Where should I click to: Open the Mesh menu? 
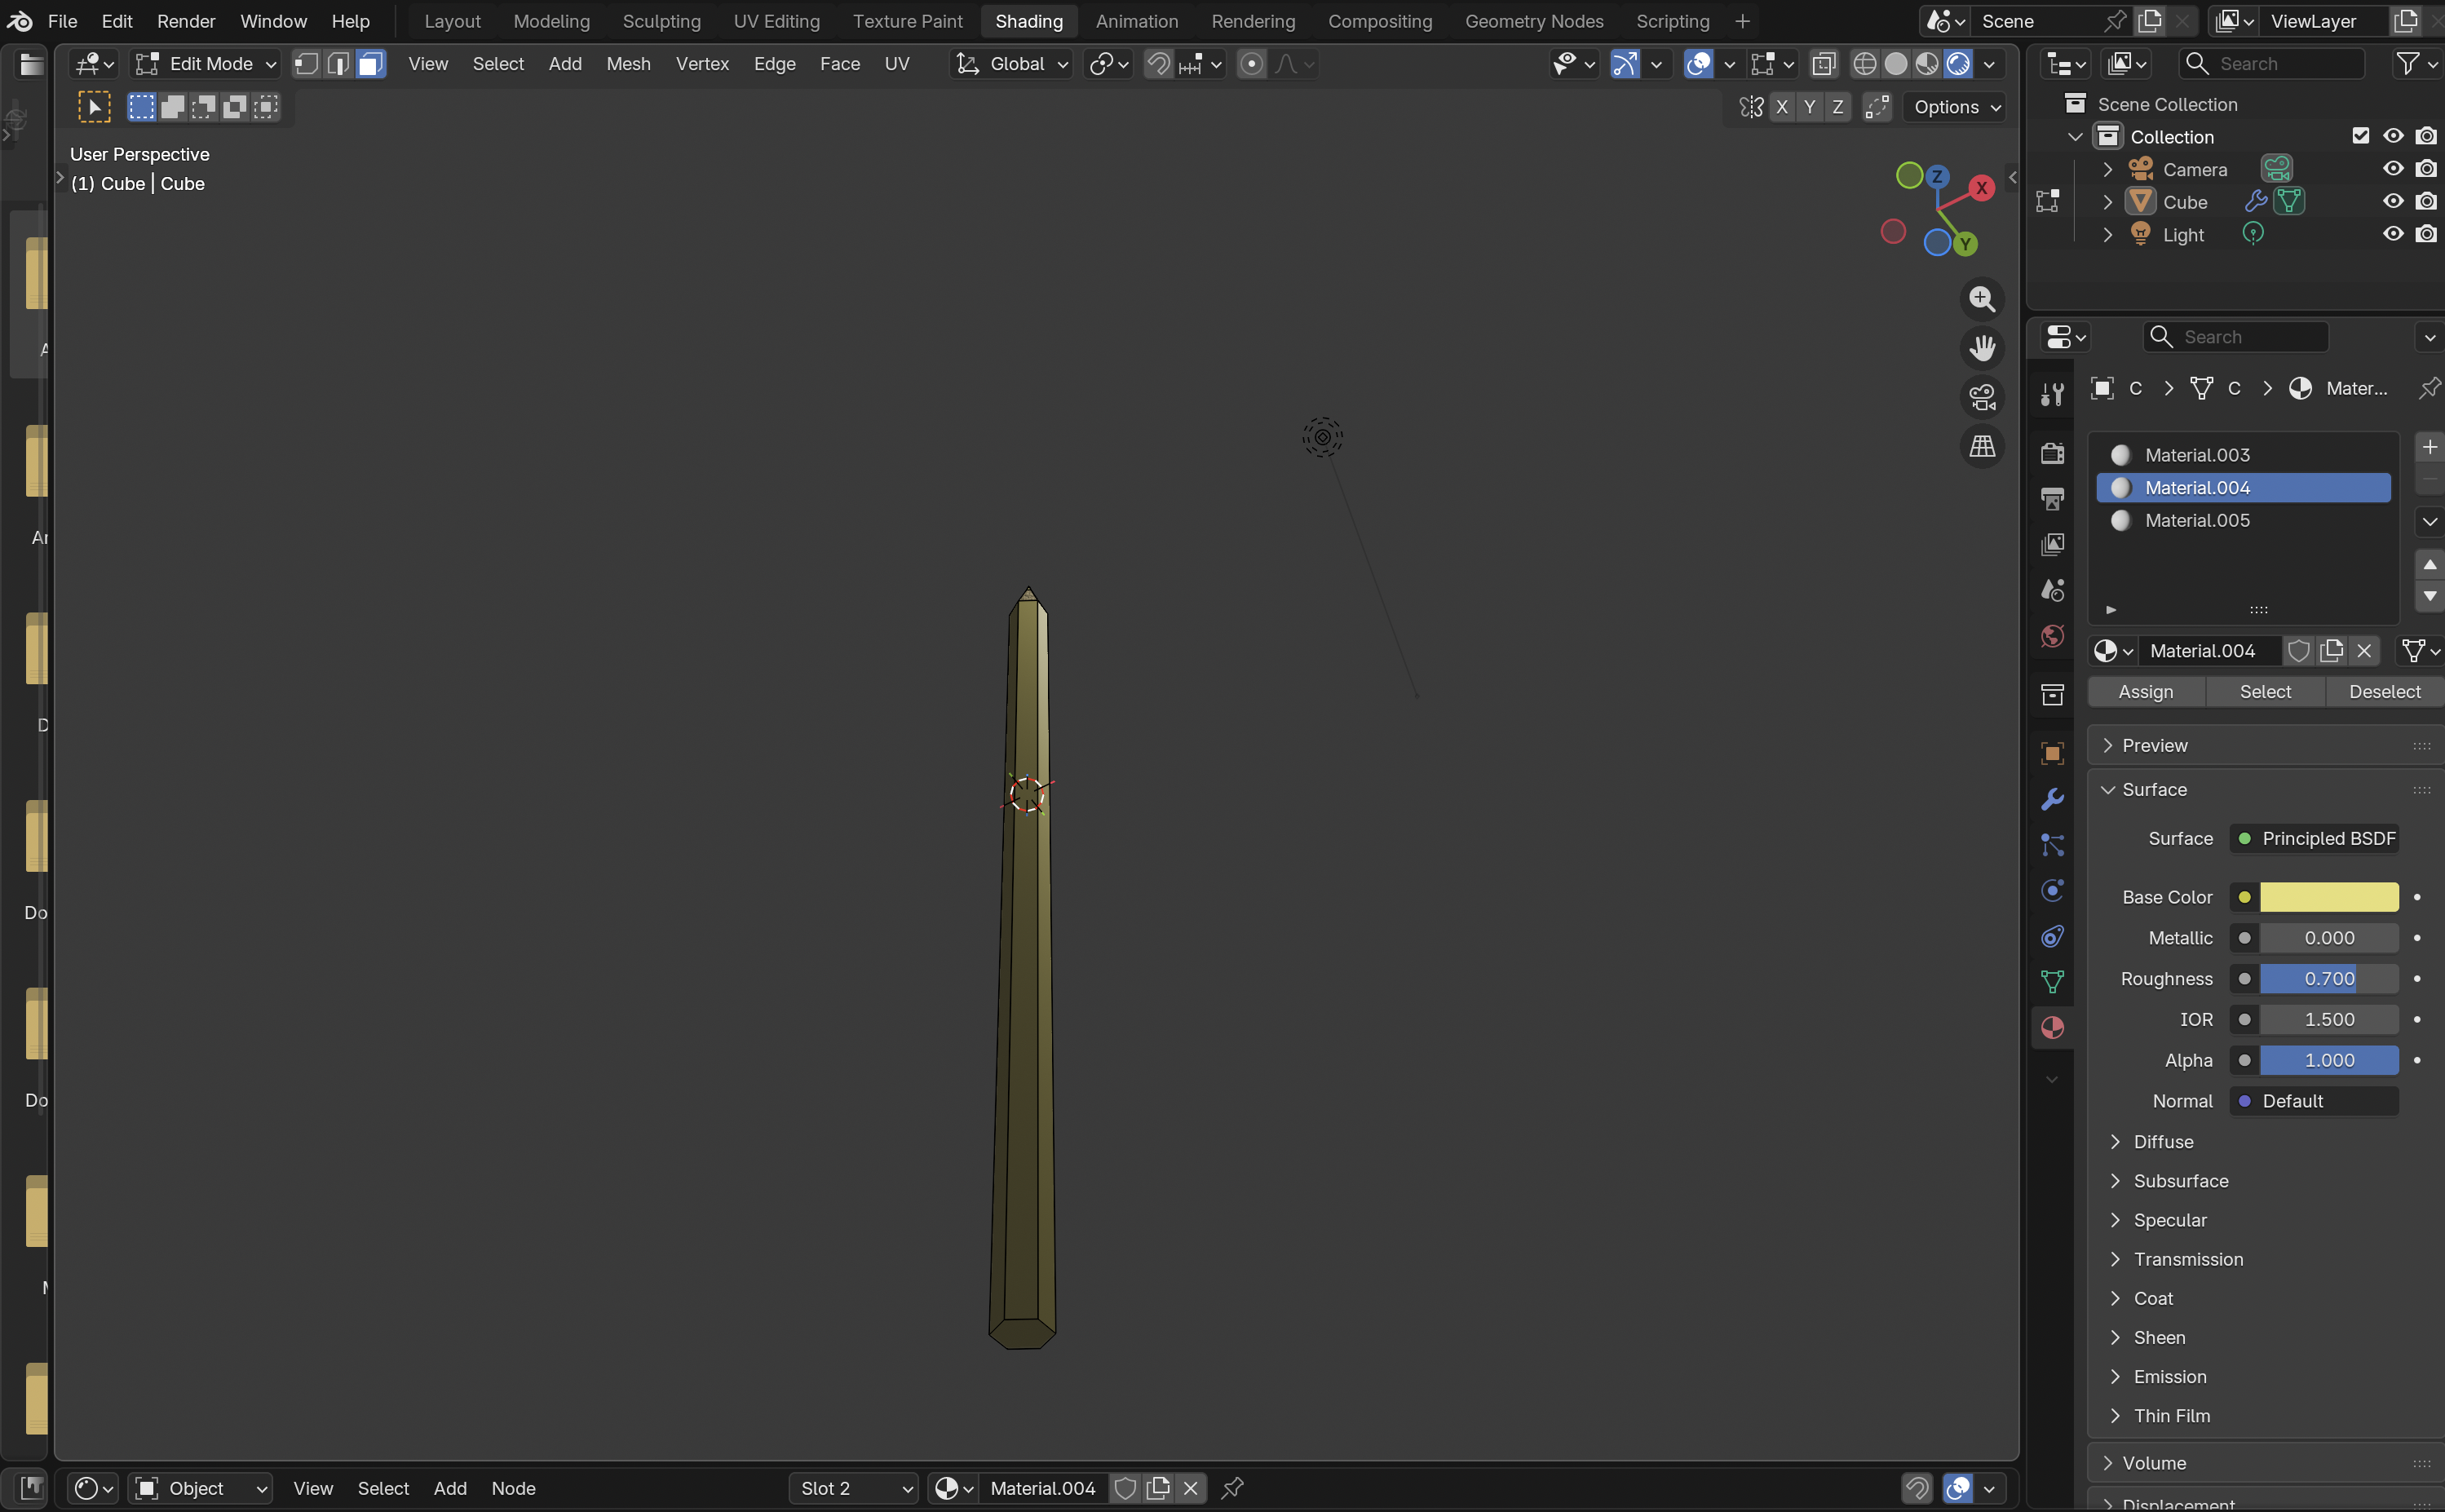[628, 64]
